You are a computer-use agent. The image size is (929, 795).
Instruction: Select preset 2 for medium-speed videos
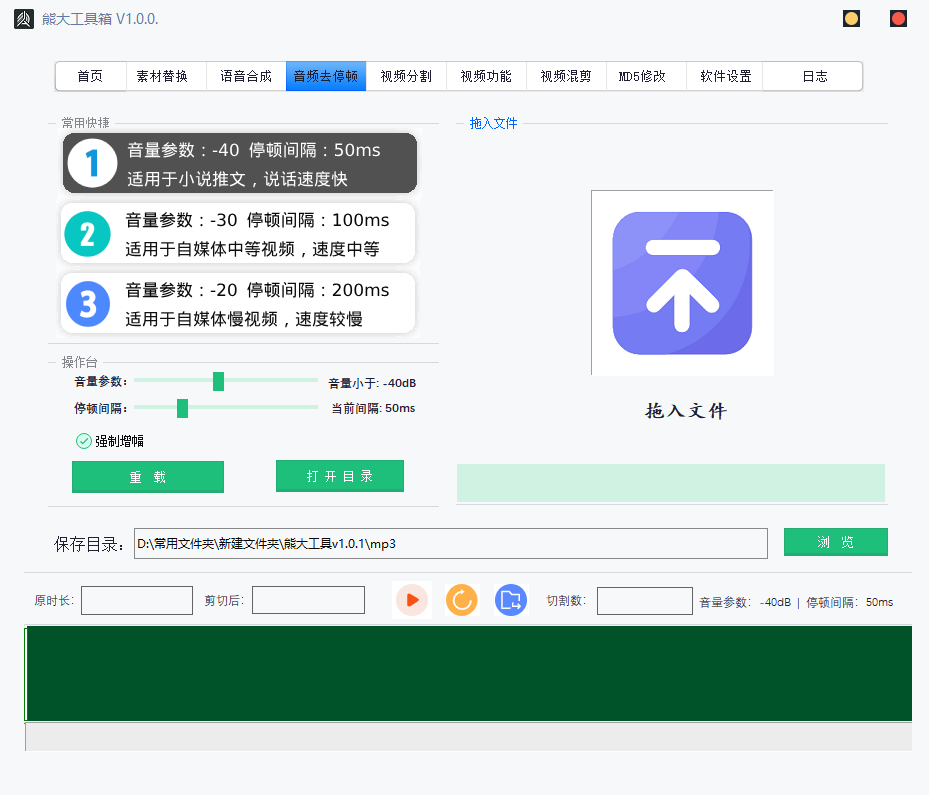tap(240, 232)
